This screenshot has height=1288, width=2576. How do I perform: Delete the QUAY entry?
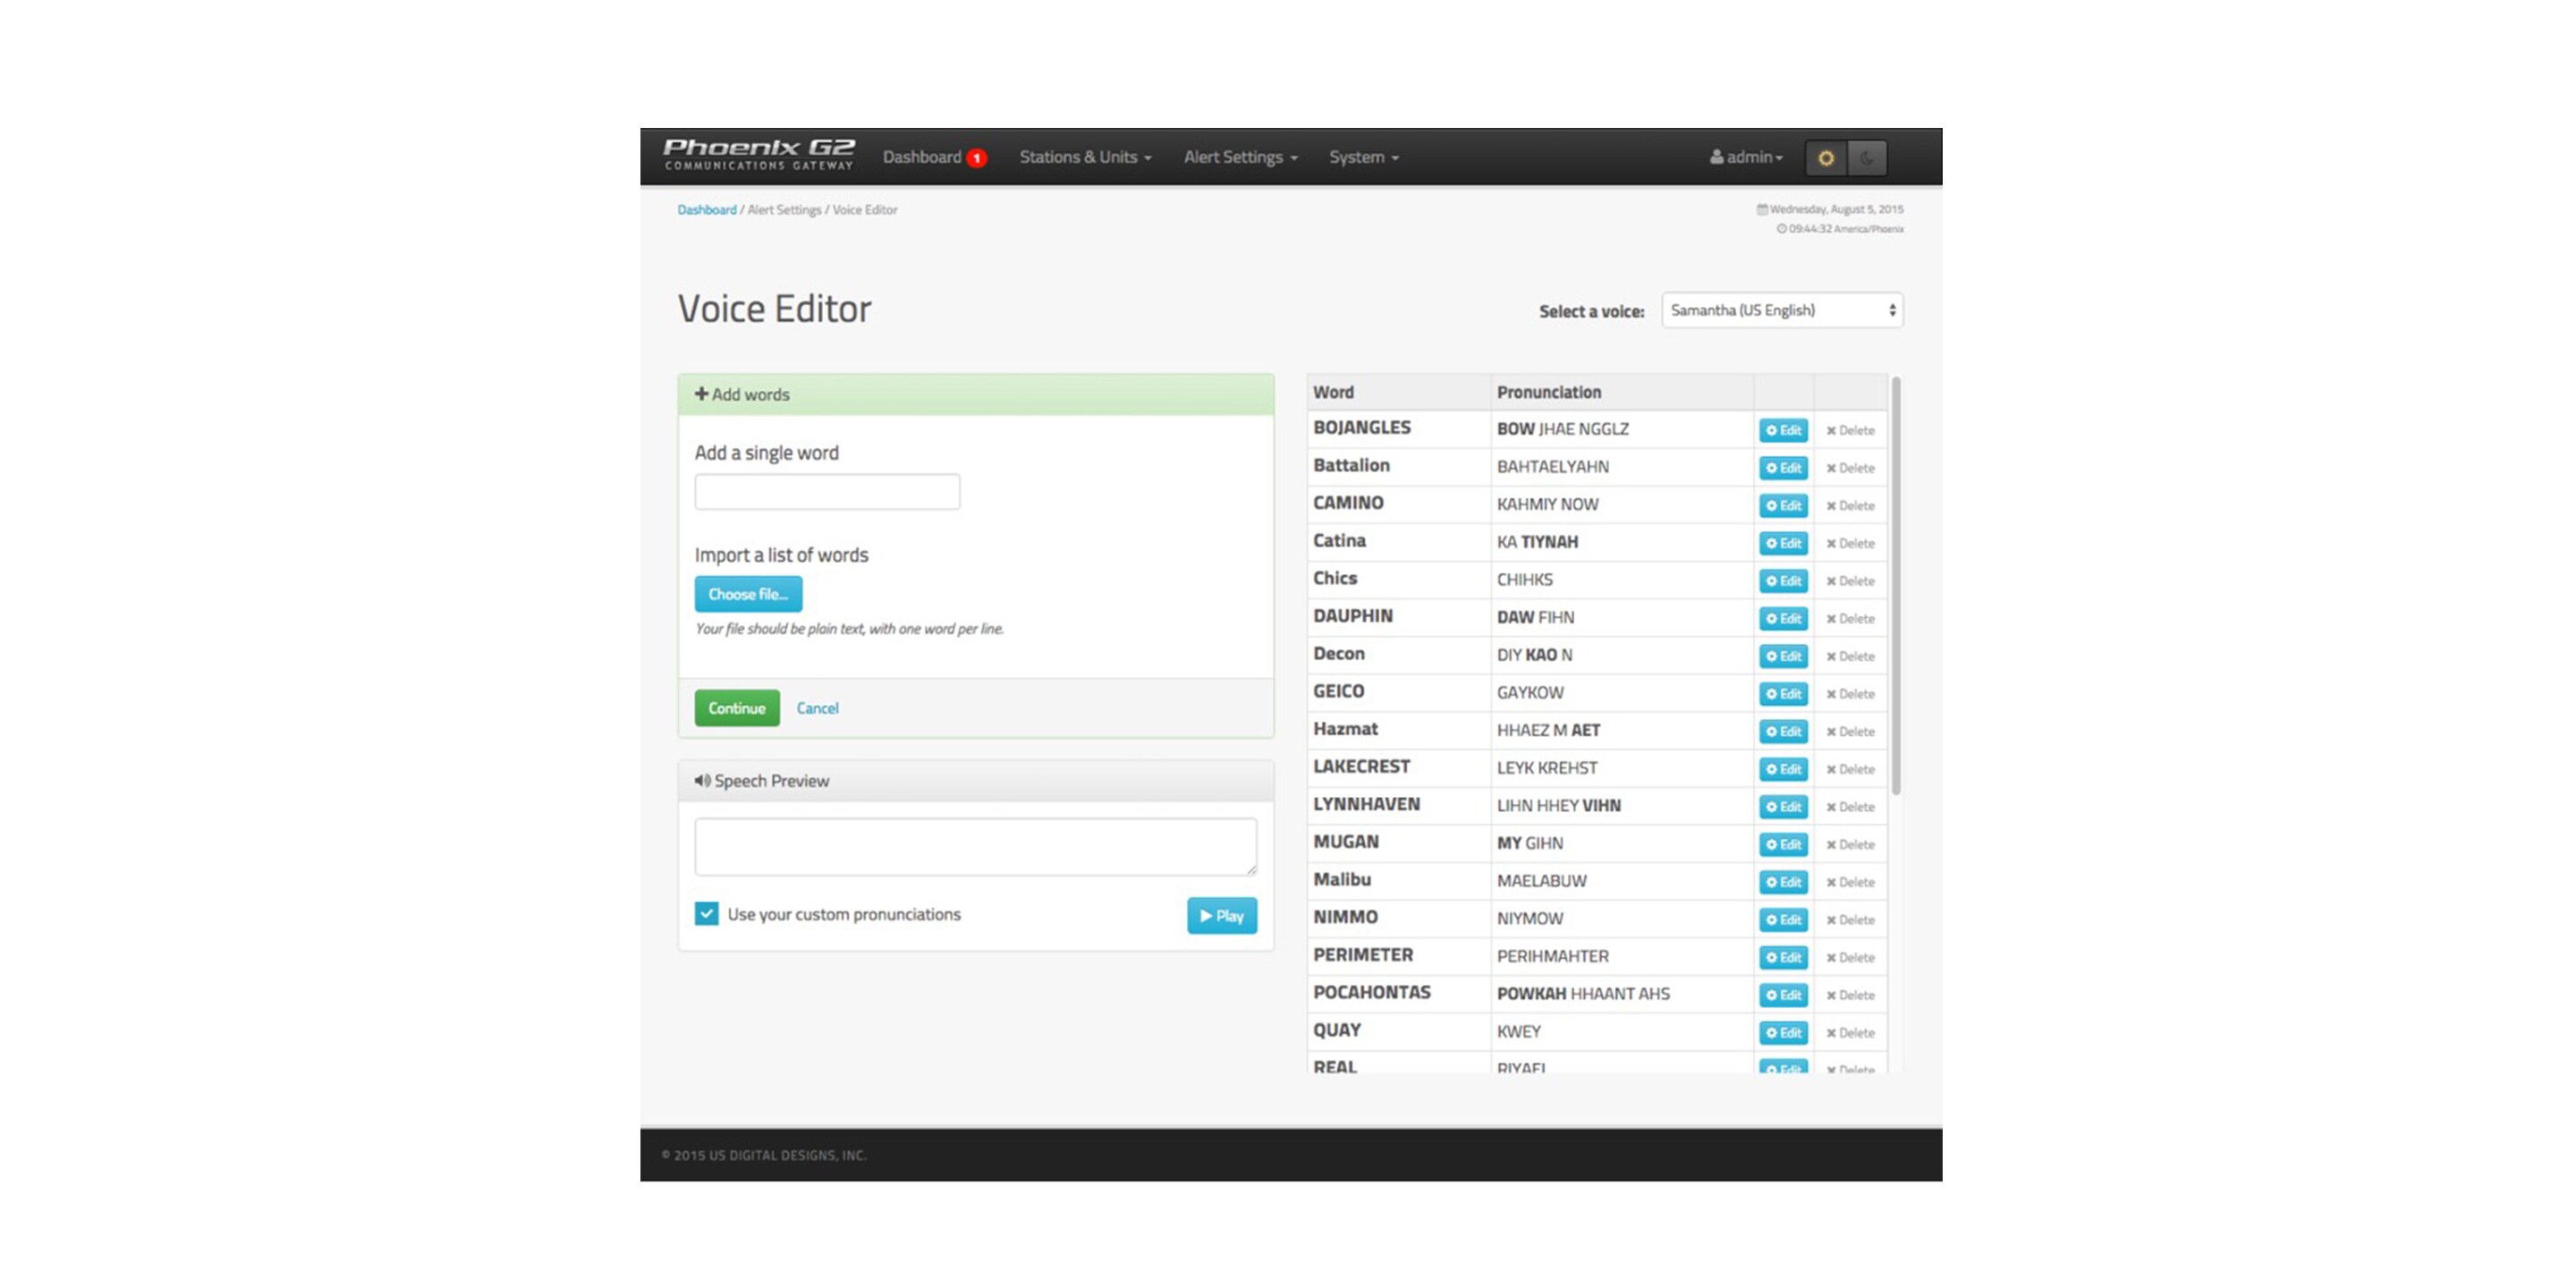click(1850, 1033)
